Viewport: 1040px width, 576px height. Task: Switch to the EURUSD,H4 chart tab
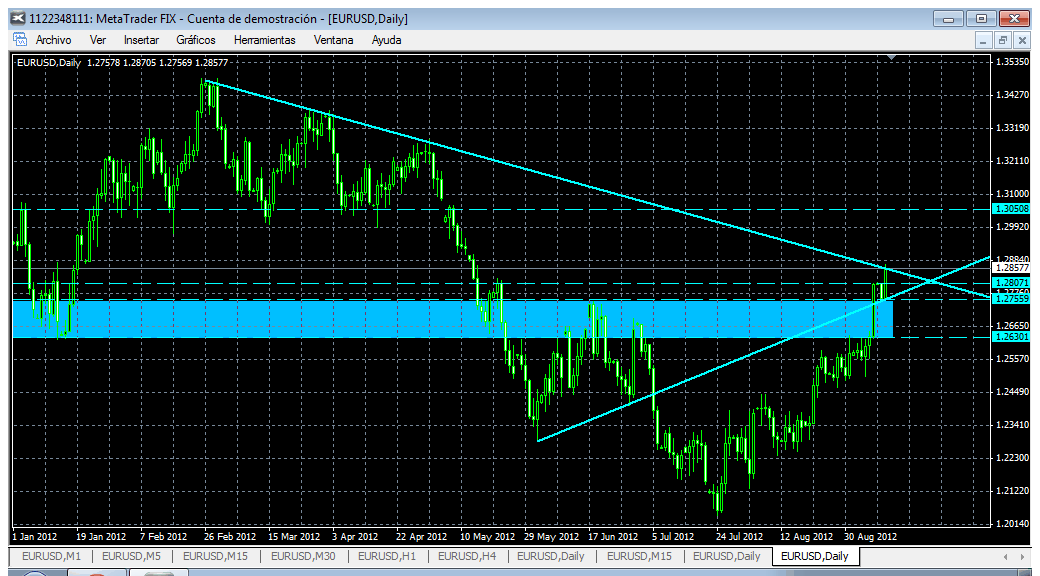469,556
